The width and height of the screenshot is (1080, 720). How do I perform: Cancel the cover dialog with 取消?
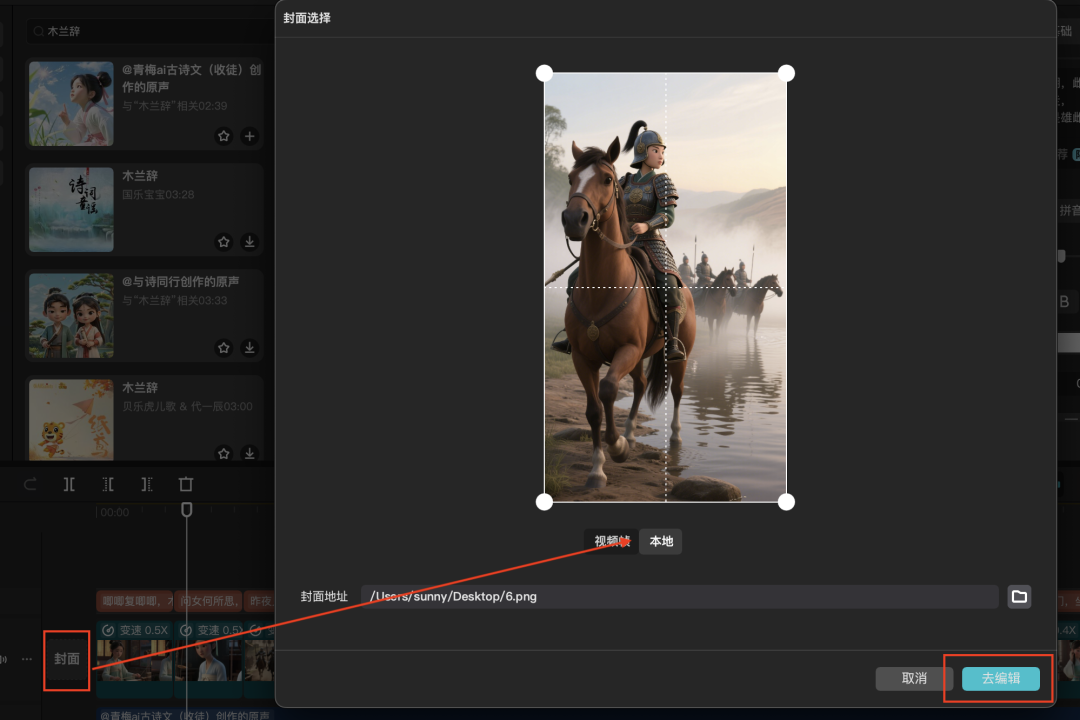click(914, 679)
